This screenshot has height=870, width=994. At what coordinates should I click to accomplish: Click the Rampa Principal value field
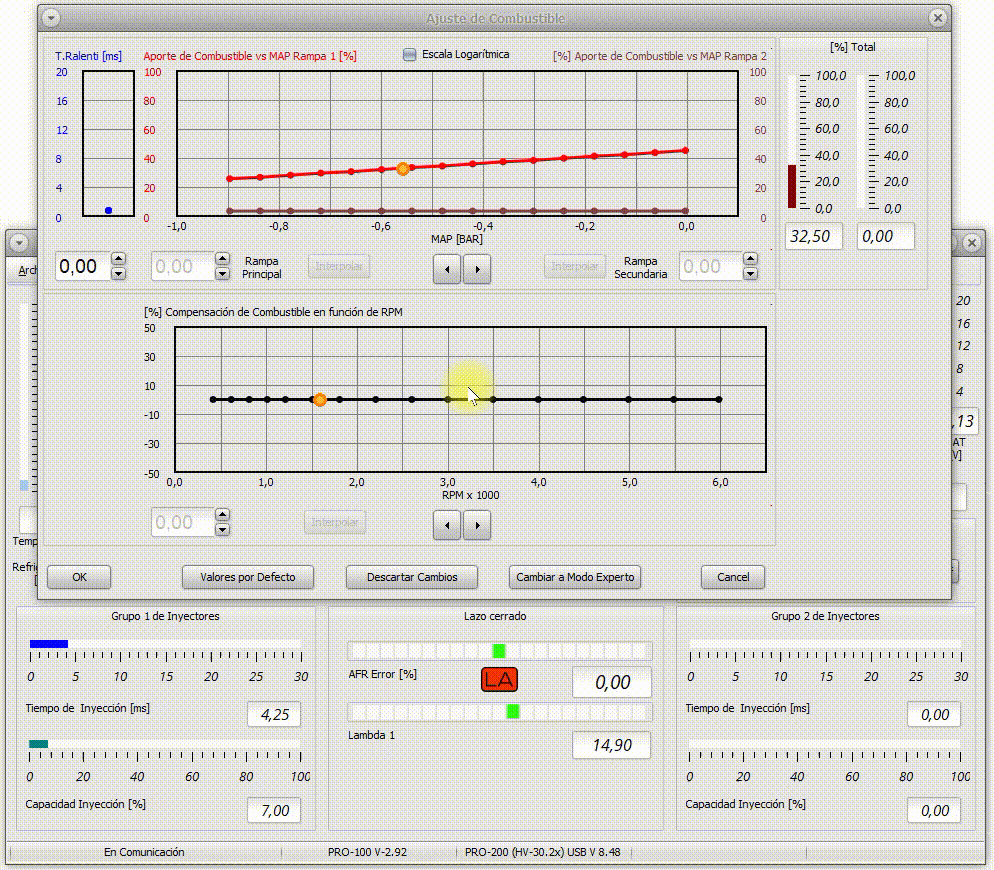pyautogui.click(x=183, y=266)
